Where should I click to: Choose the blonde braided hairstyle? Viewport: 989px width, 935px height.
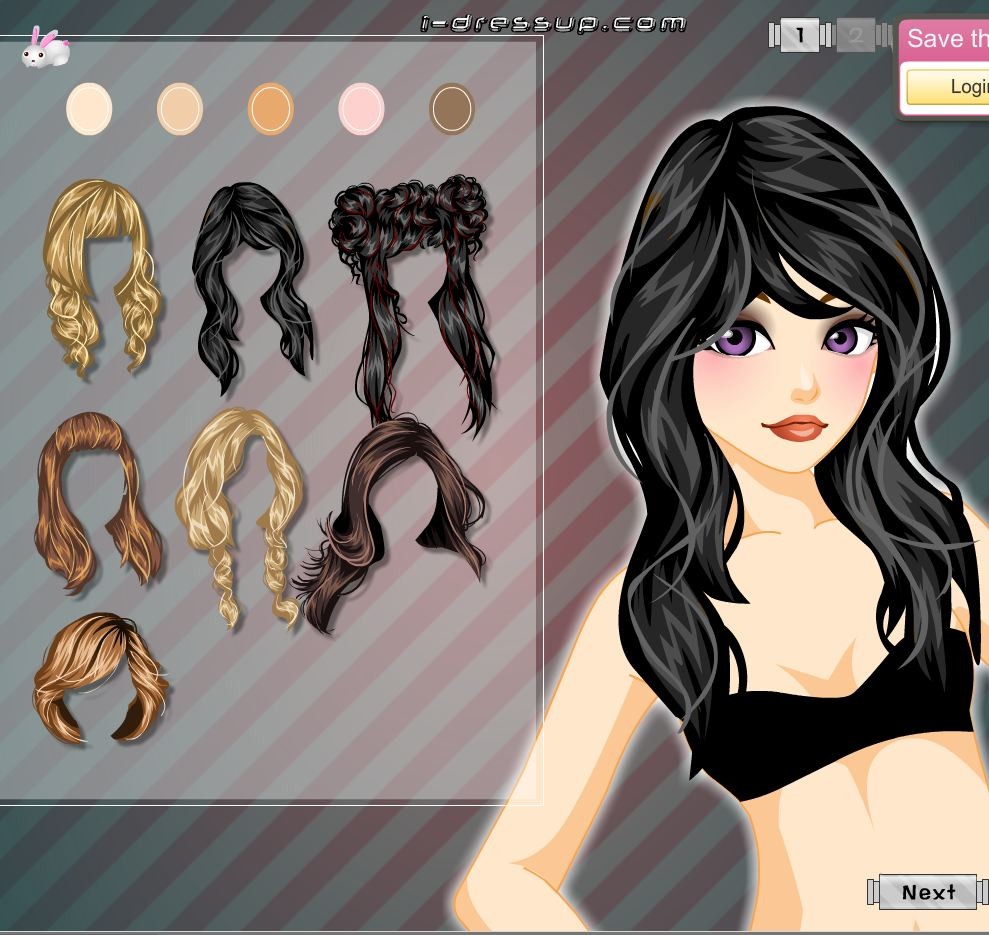(x=240, y=510)
